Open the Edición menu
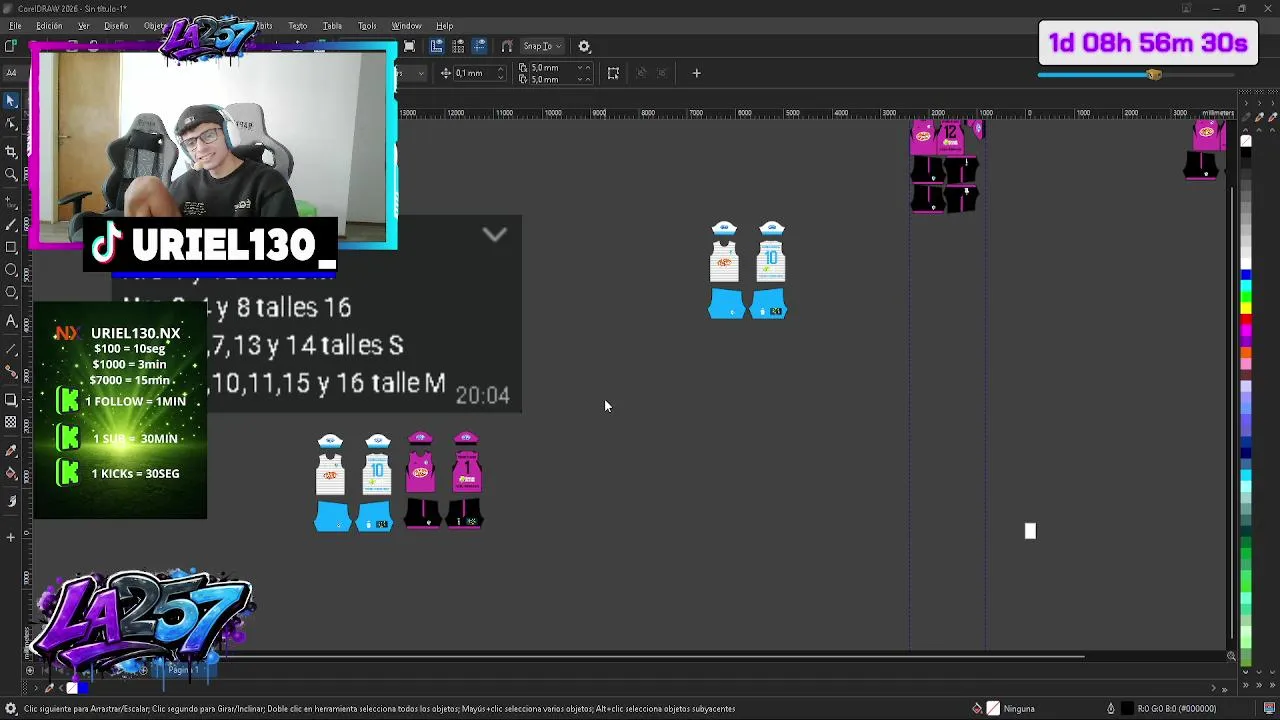This screenshot has width=1280, height=720. pyautogui.click(x=49, y=26)
